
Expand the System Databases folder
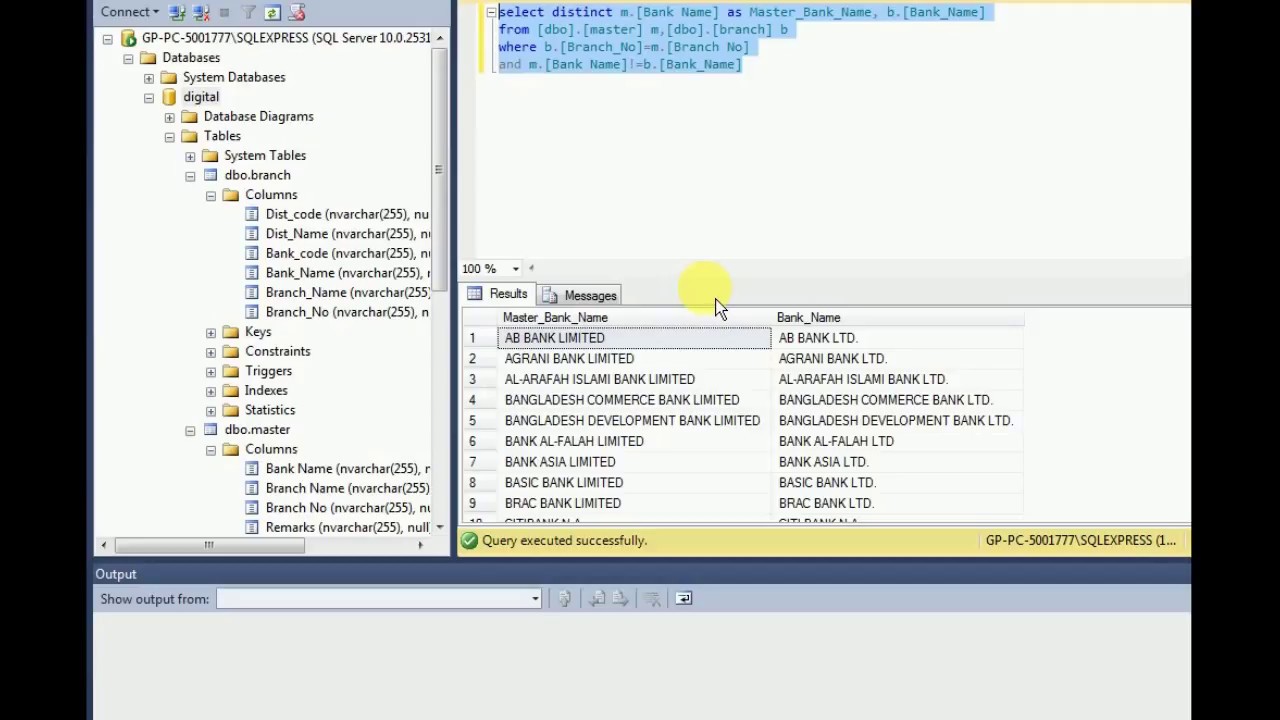(x=149, y=77)
